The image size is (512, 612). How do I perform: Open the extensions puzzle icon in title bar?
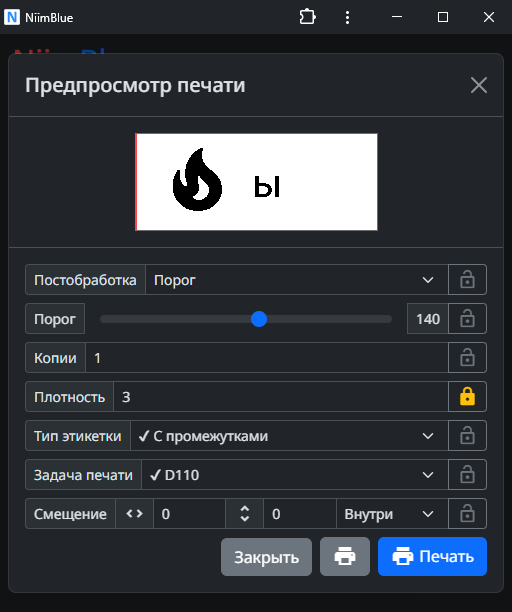click(308, 17)
